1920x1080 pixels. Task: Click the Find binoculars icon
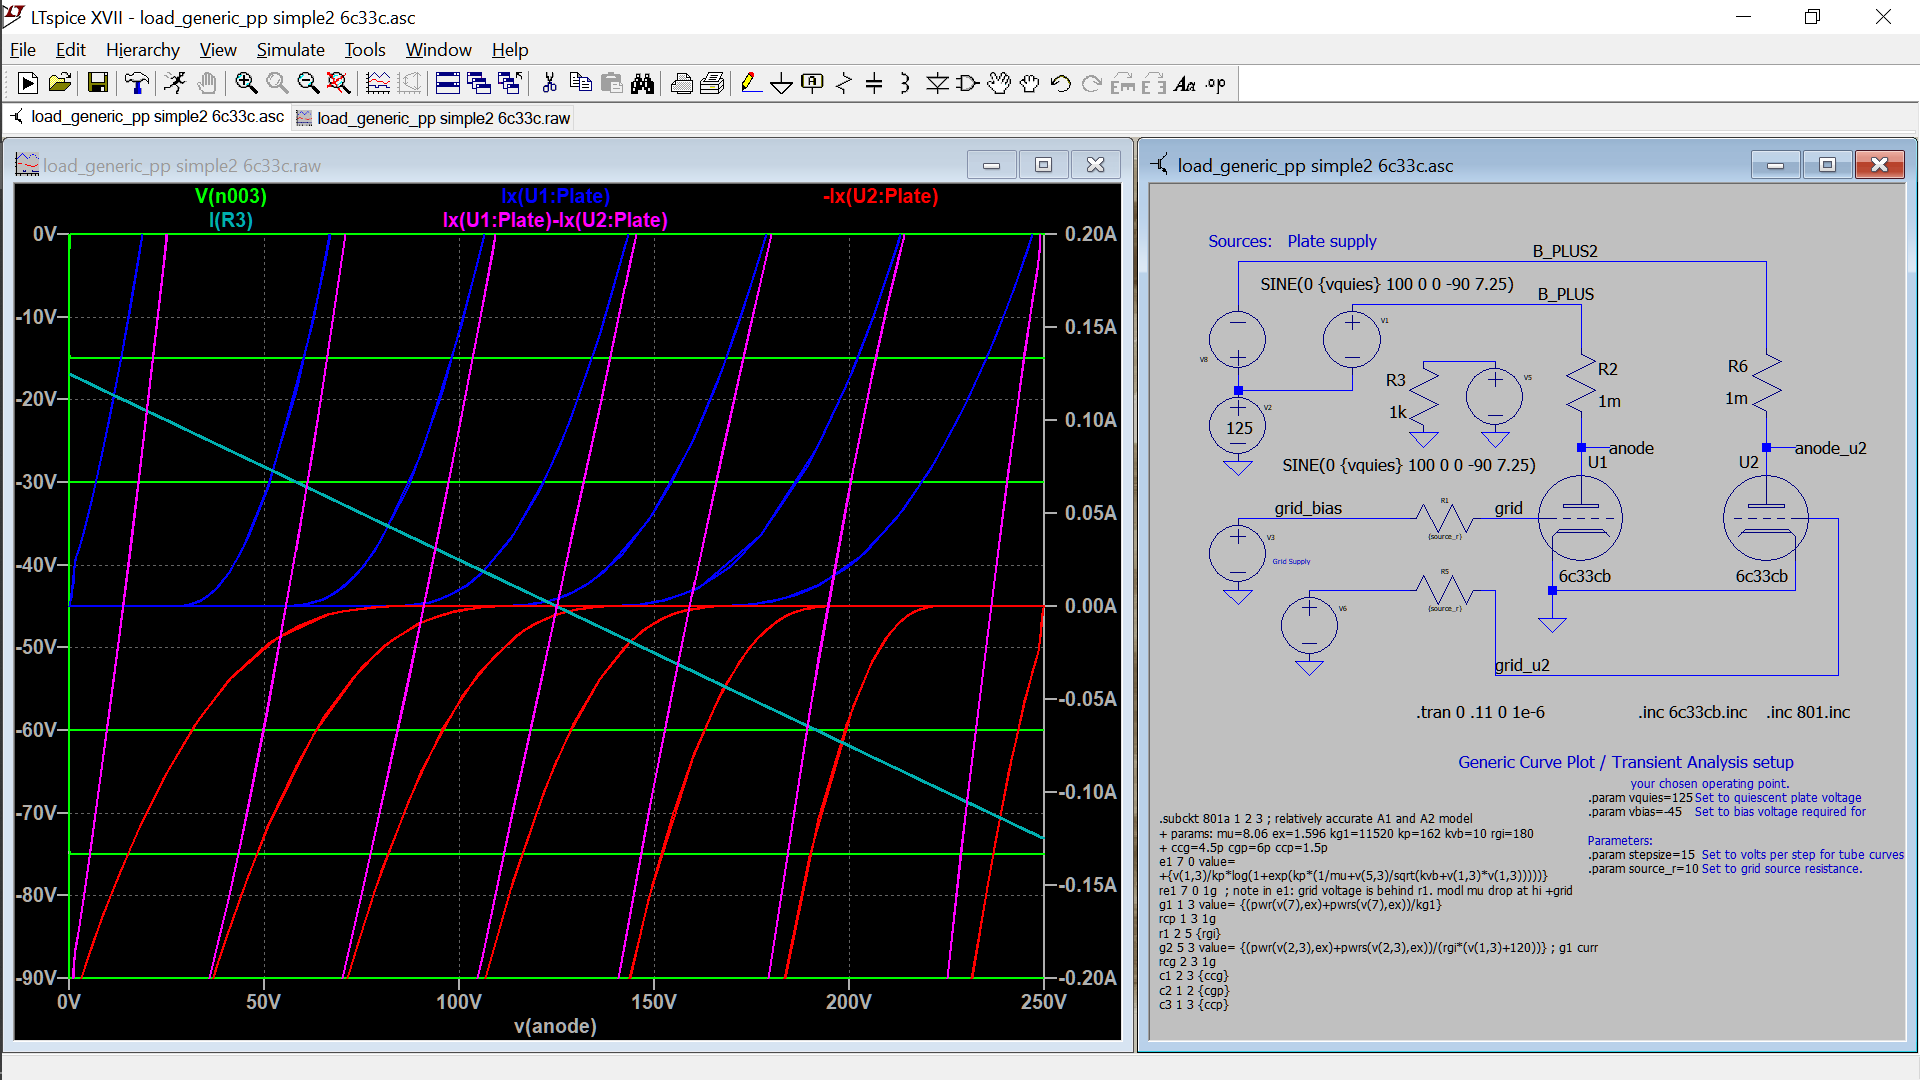tap(642, 84)
